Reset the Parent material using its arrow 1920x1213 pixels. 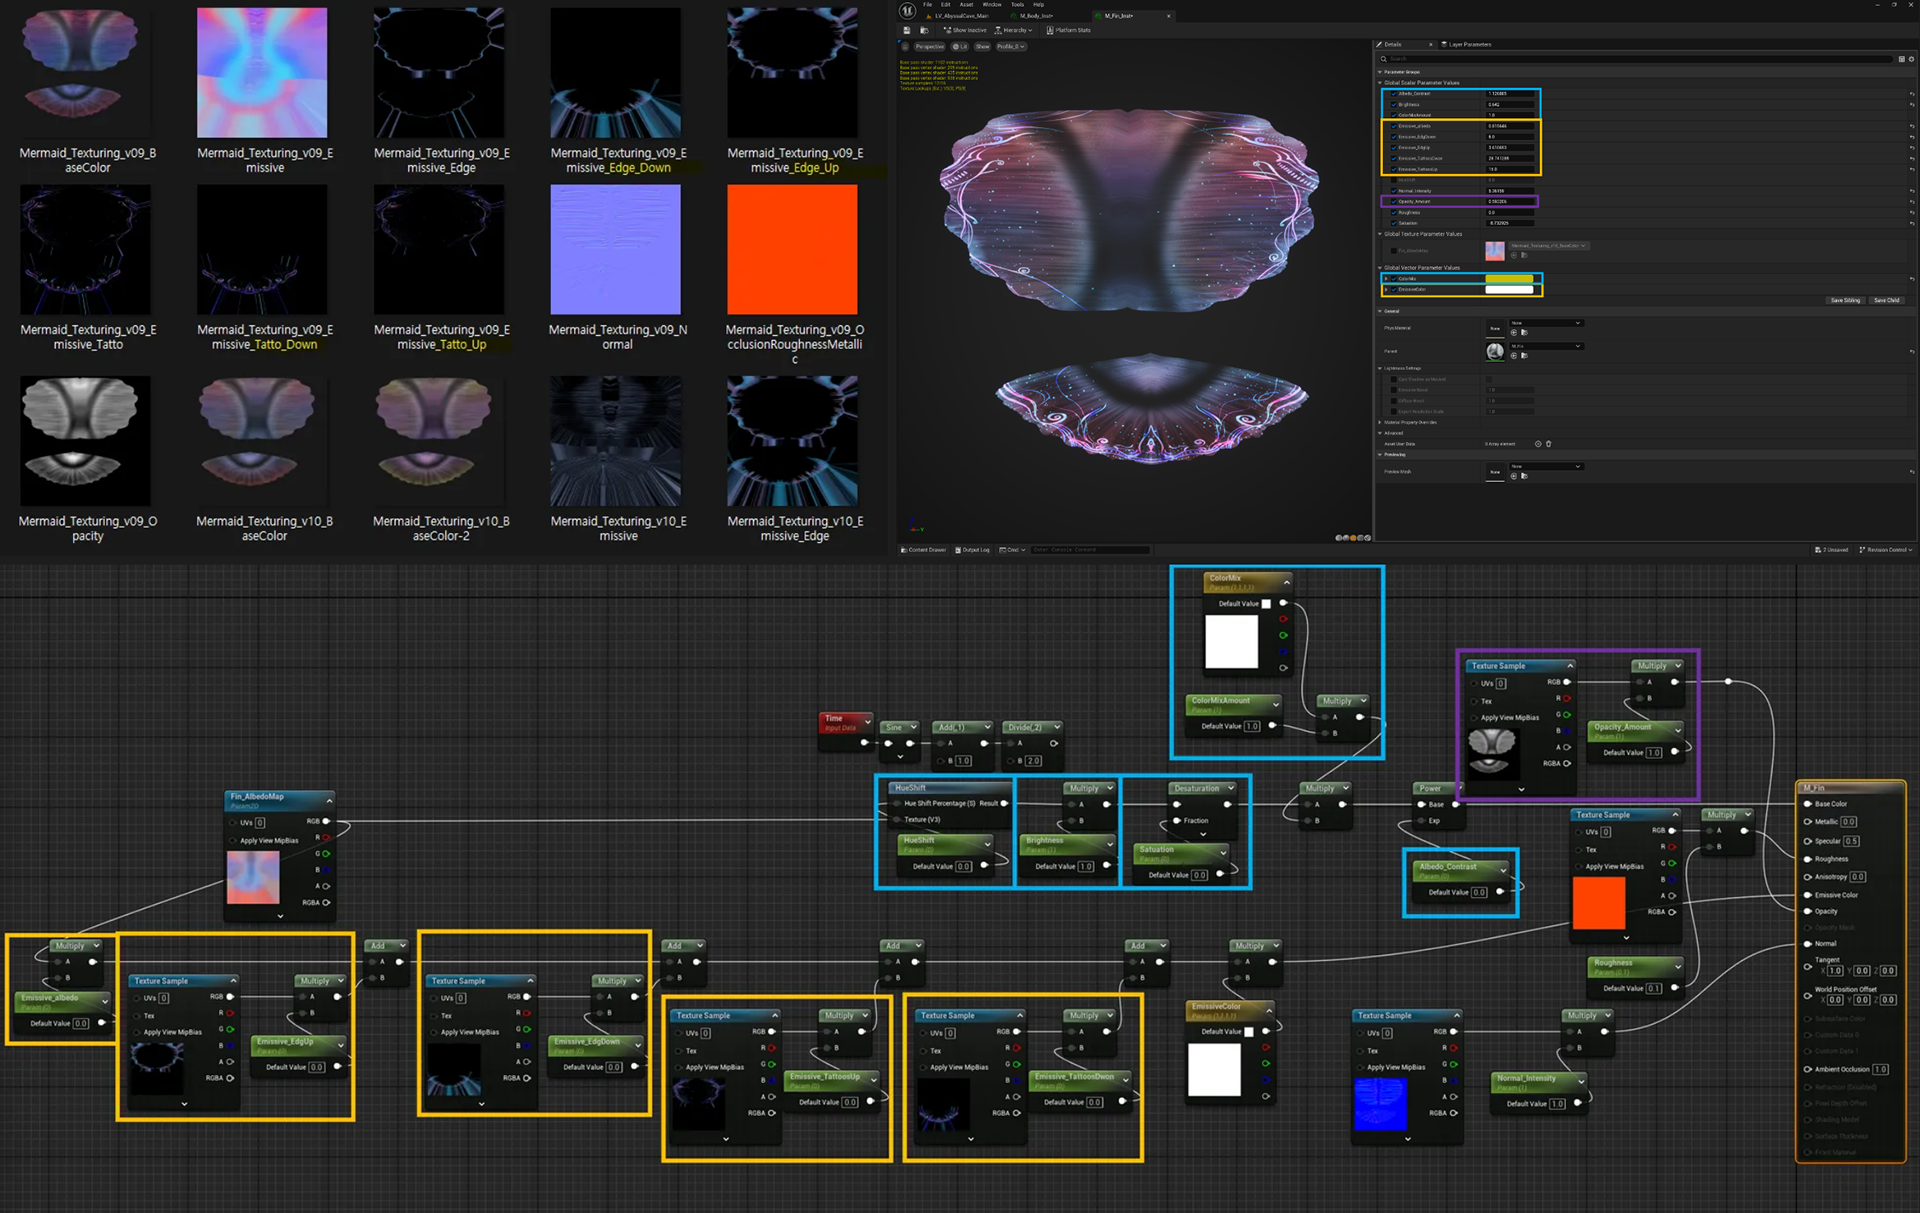pyautogui.click(x=1912, y=352)
